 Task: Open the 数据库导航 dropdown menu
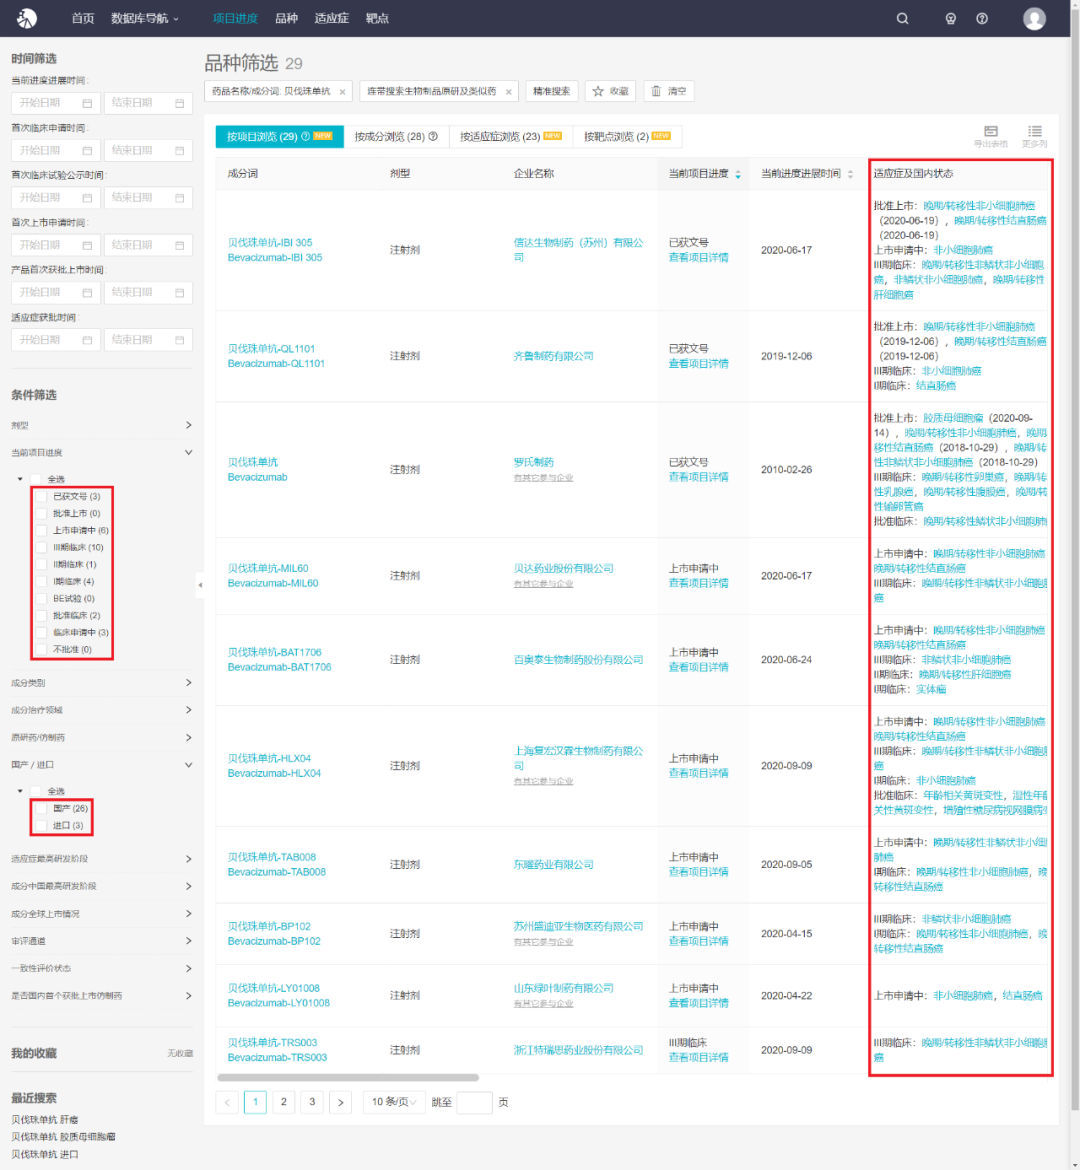tap(145, 19)
